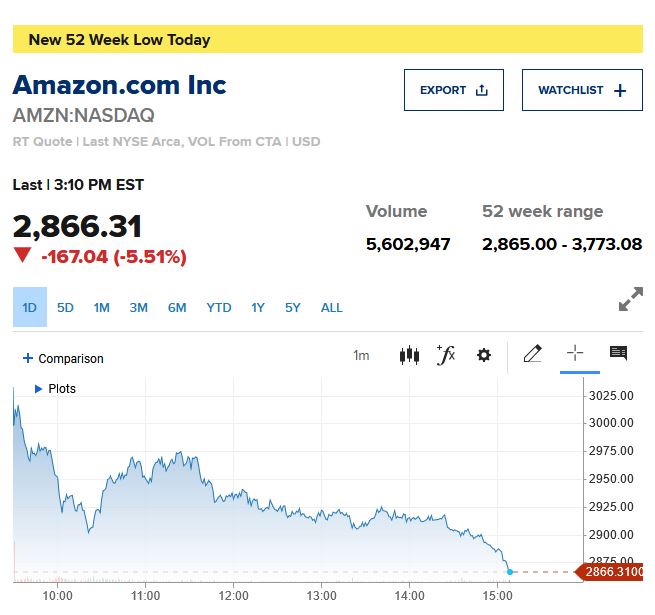Click the 3M range tab

pyautogui.click(x=138, y=308)
